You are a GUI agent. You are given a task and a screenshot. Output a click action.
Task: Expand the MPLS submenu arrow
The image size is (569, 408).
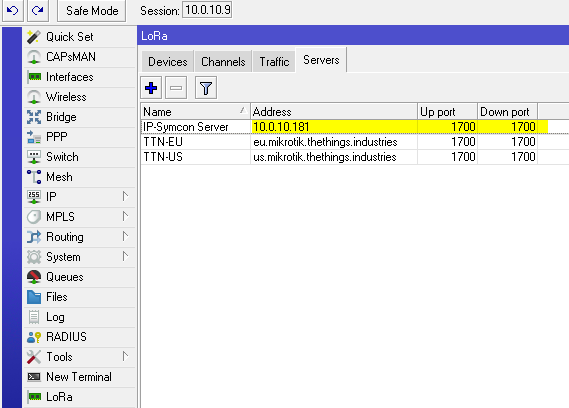coord(125,216)
